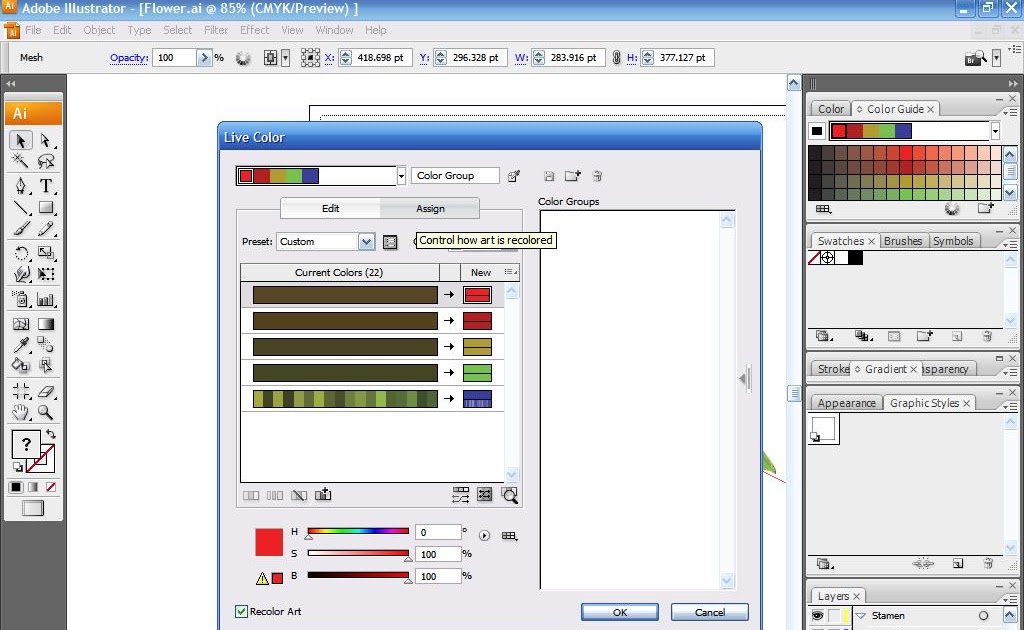Viewport: 1024px width, 630px height.
Task: Select the Gradient tool
Action: (x=45, y=324)
